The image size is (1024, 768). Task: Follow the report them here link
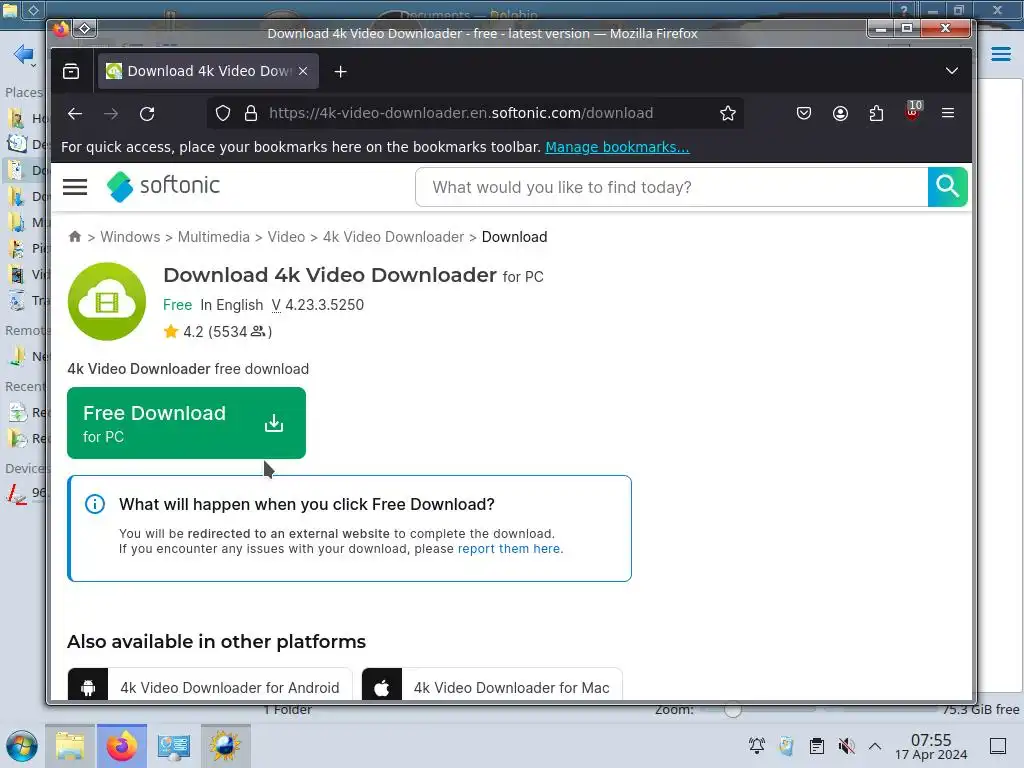[x=509, y=549]
